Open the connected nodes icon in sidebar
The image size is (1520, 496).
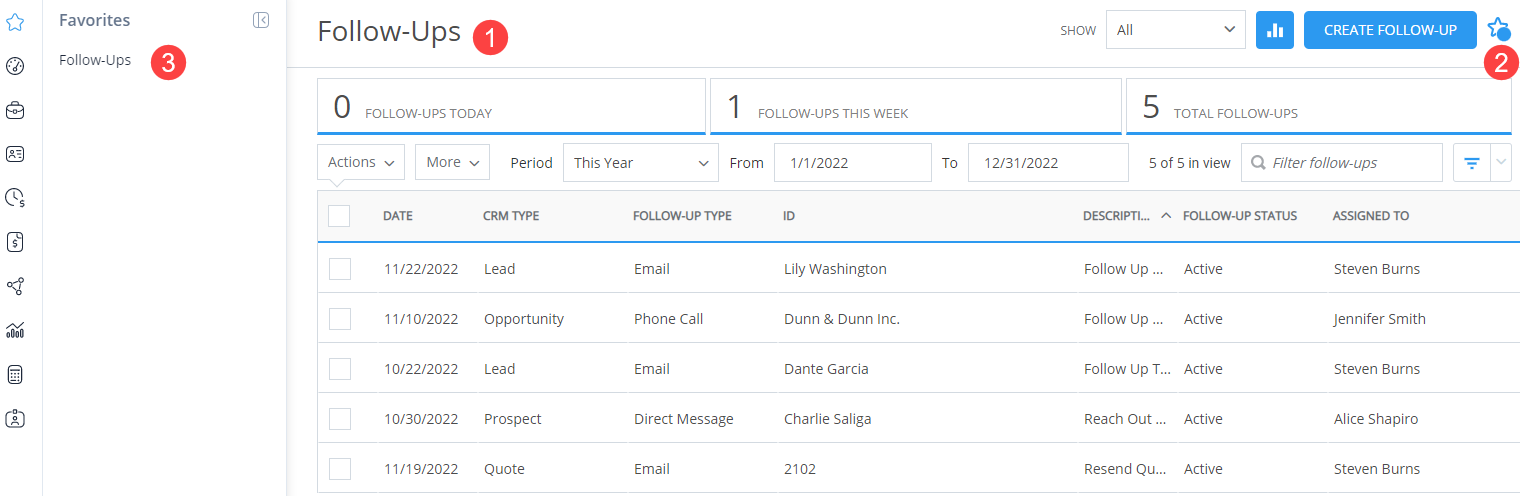(x=15, y=287)
